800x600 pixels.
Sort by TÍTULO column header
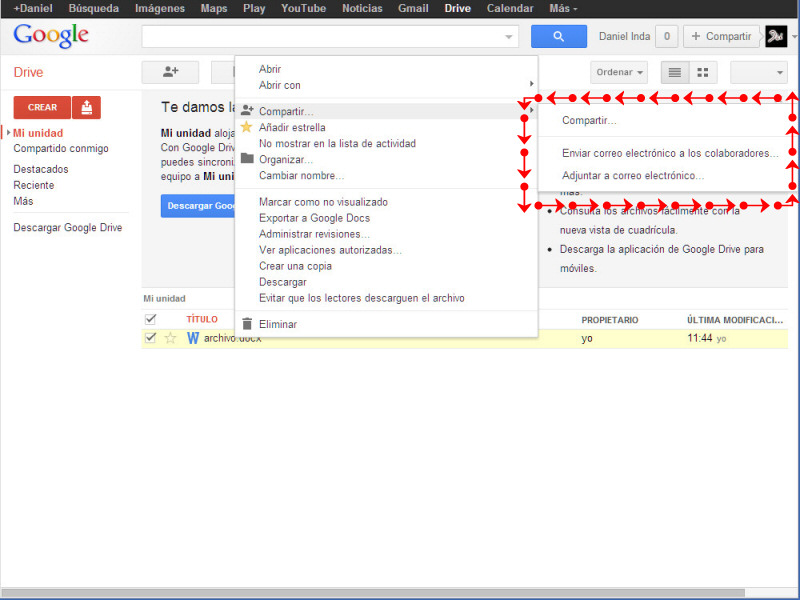coord(202,319)
